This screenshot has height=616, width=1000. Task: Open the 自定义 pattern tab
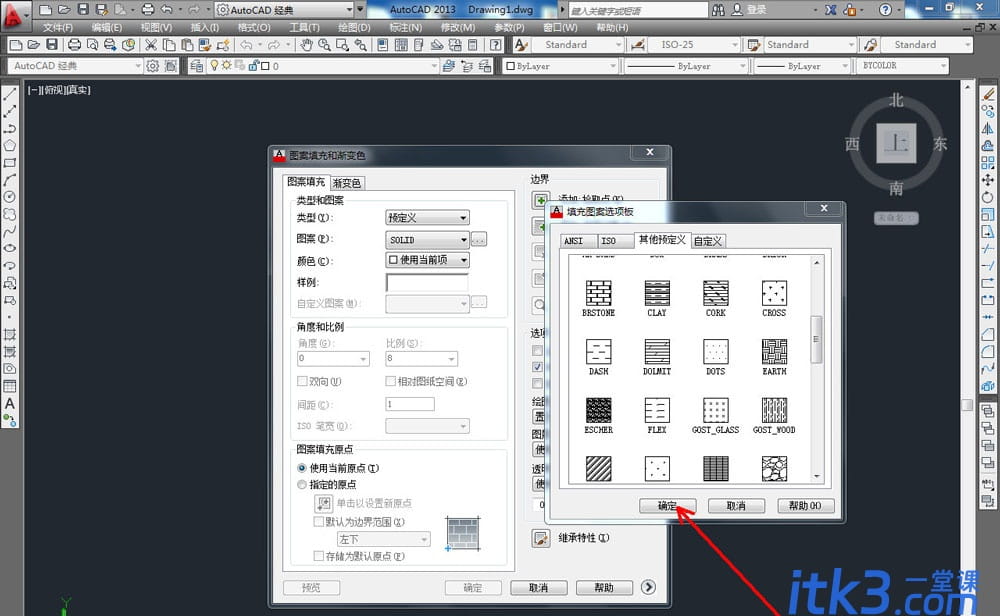pyautogui.click(x=708, y=241)
